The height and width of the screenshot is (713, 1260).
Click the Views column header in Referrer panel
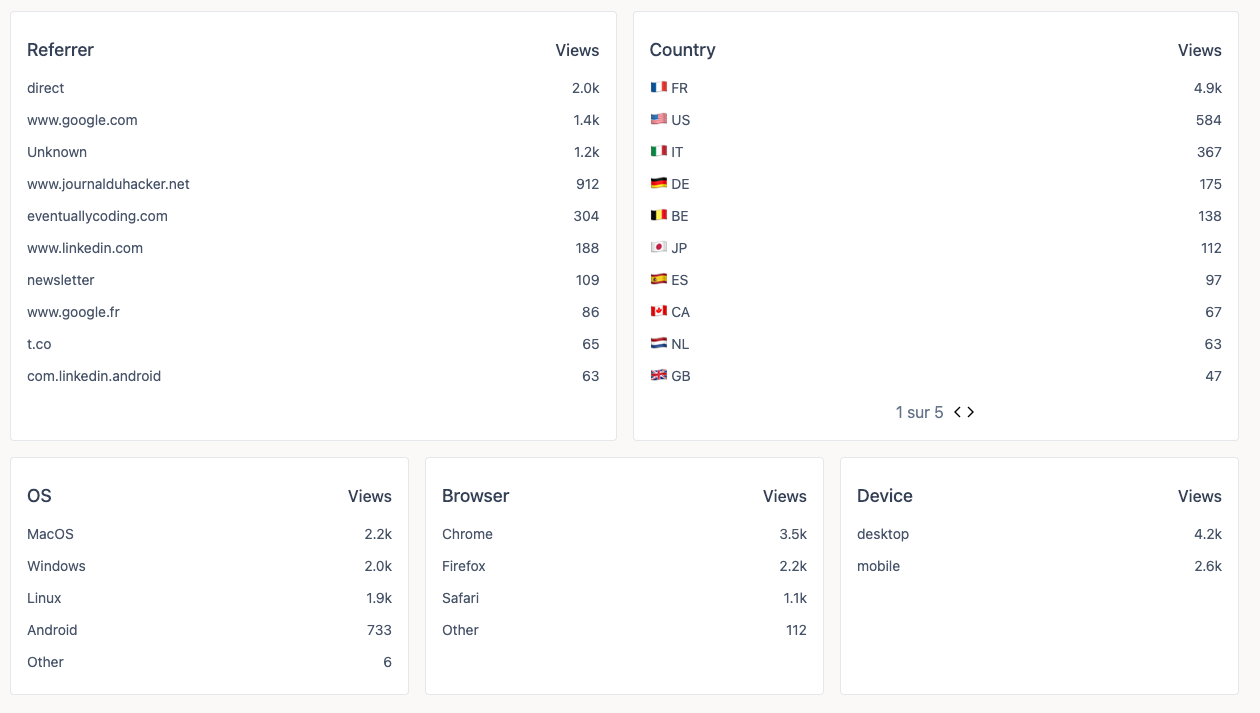coord(577,50)
